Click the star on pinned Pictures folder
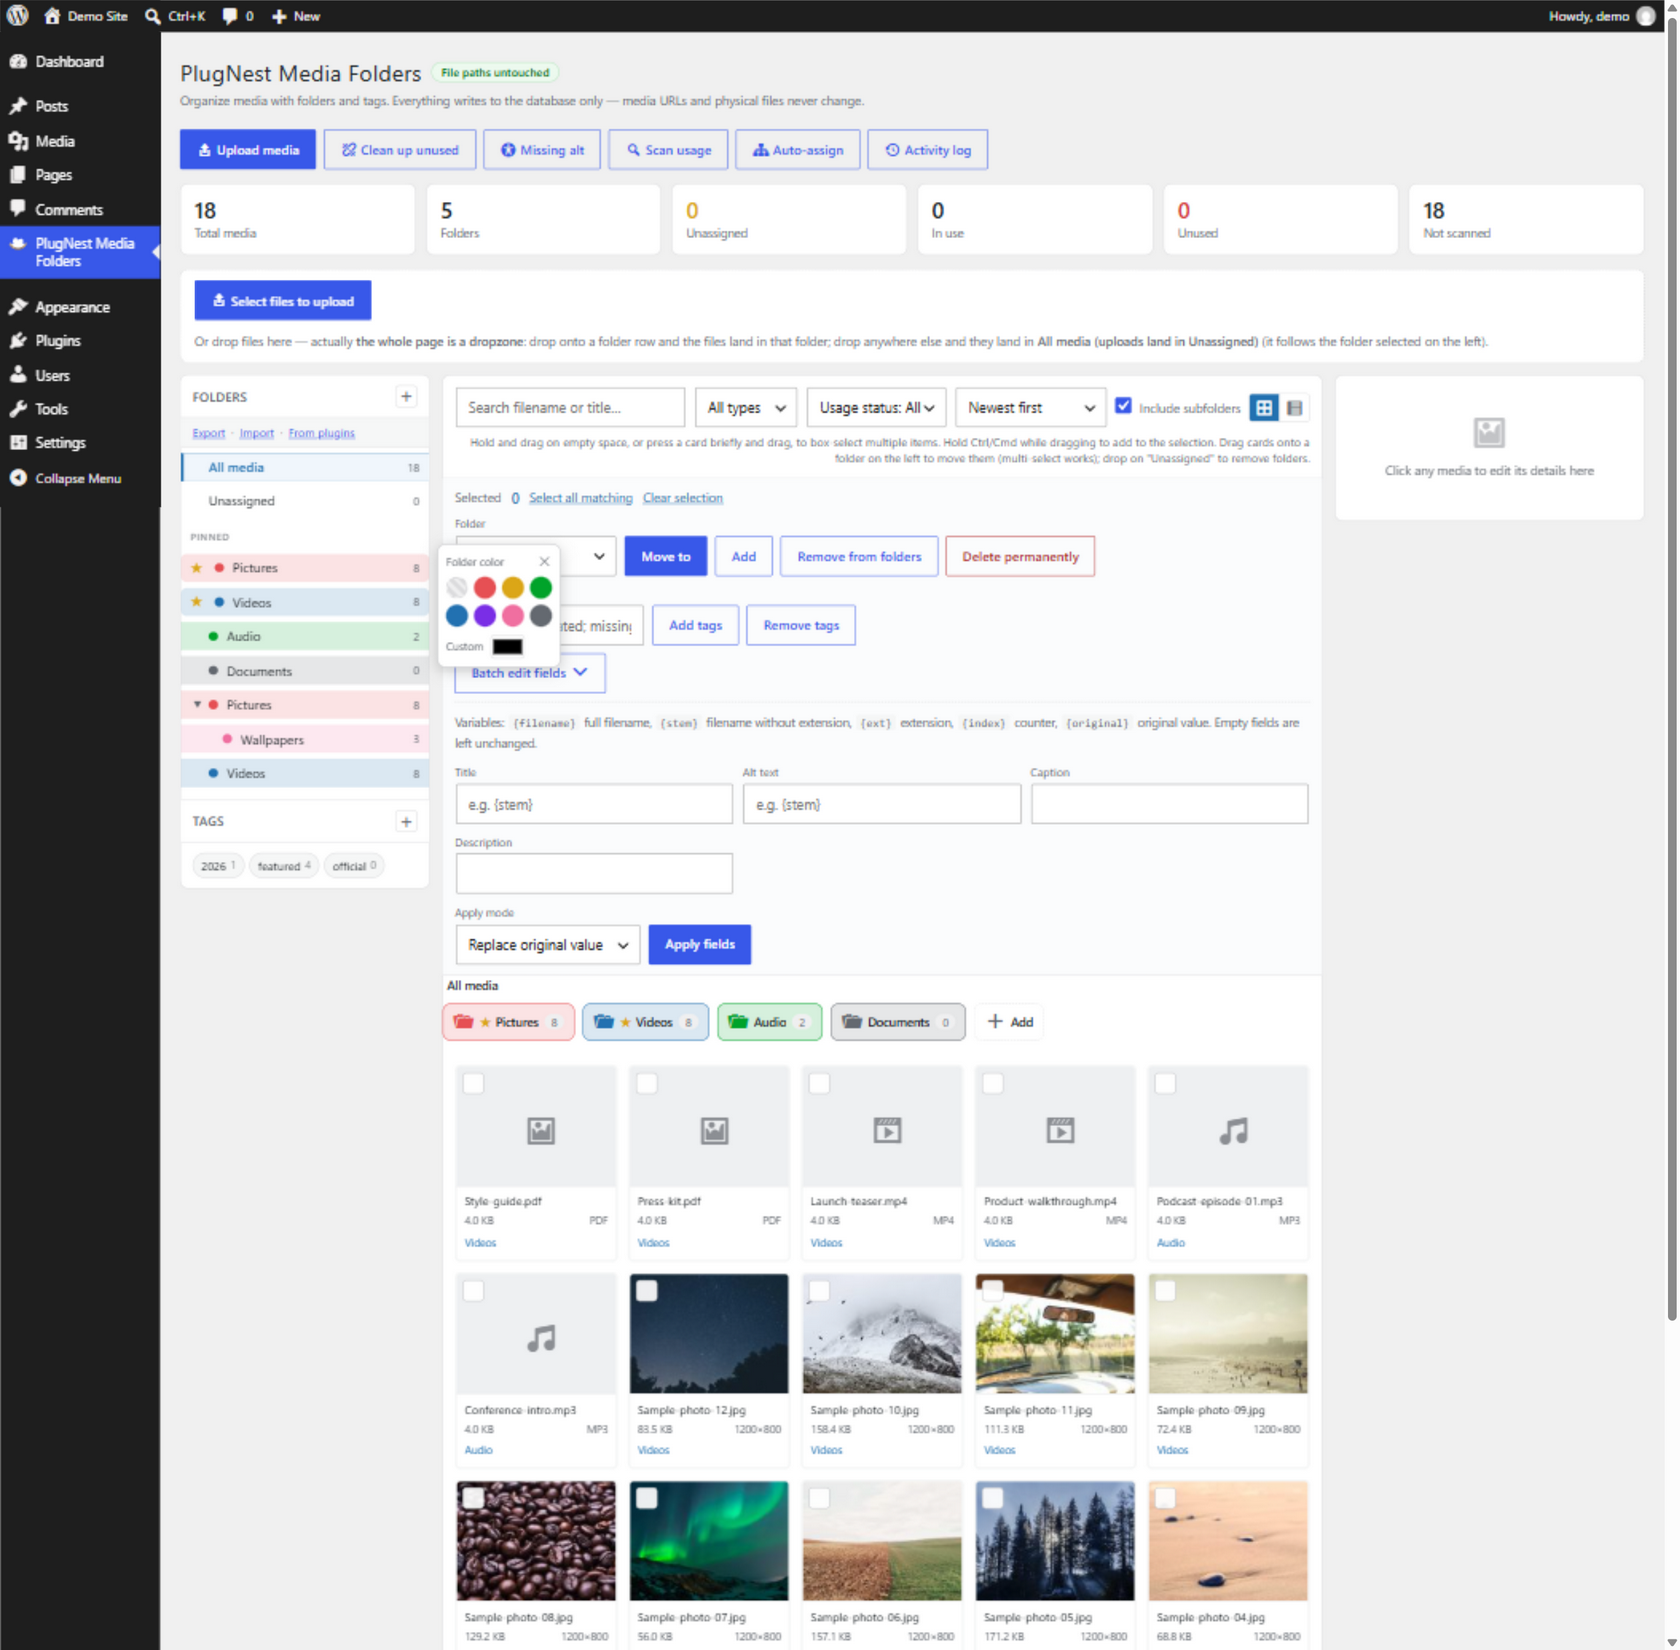The width and height of the screenshot is (1680, 1650). [x=197, y=568]
